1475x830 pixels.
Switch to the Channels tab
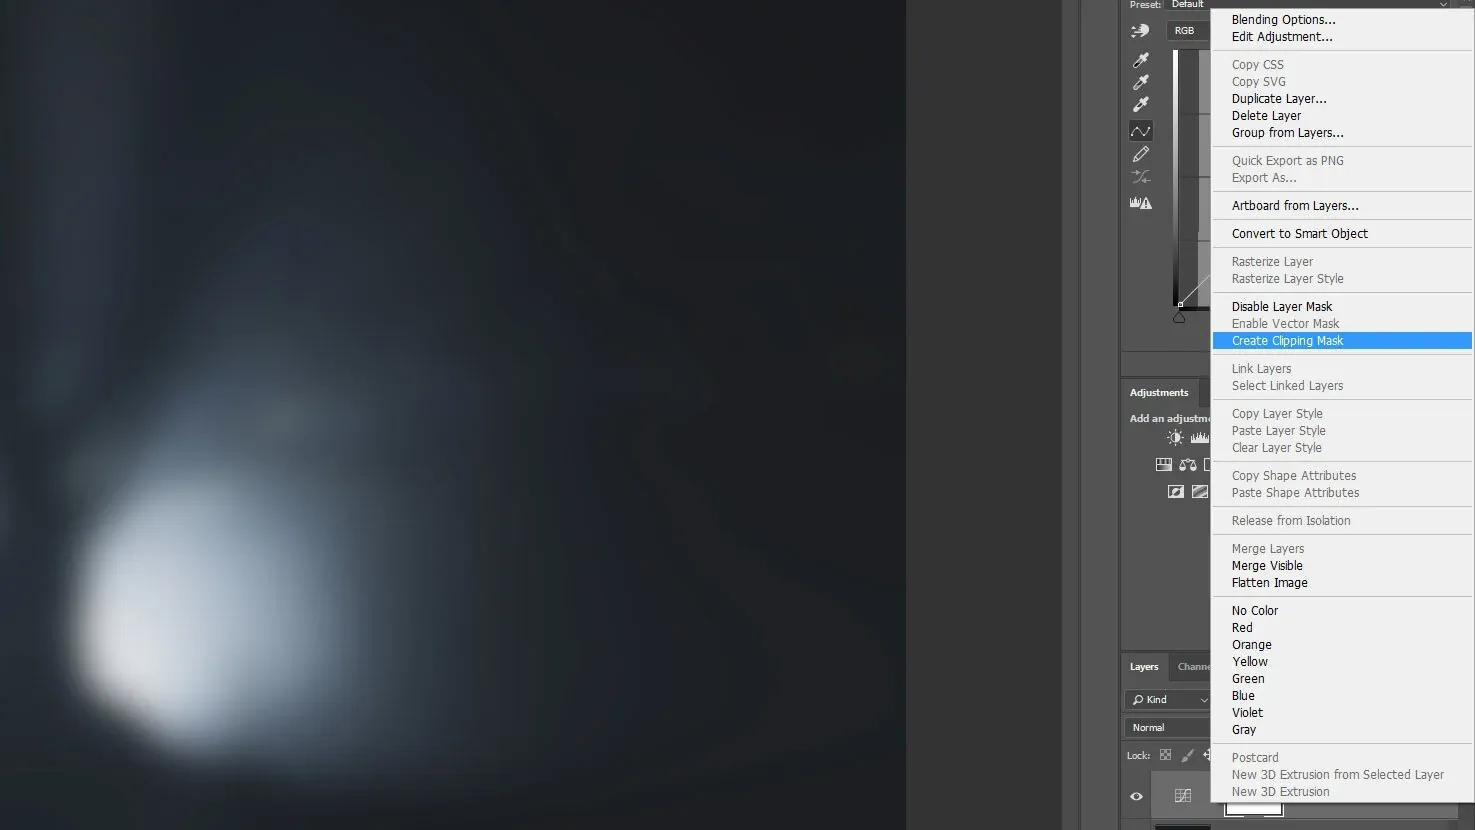coord(1195,666)
